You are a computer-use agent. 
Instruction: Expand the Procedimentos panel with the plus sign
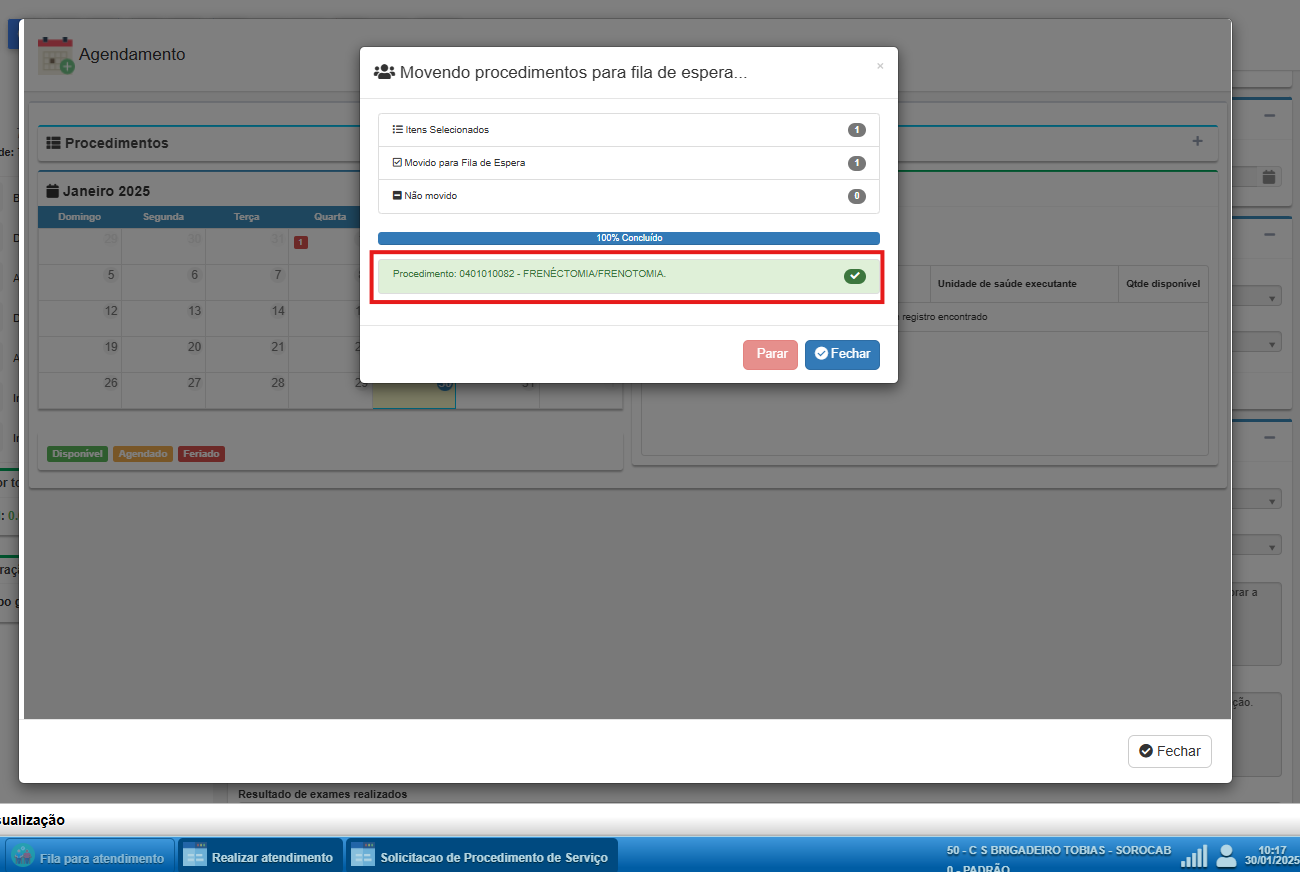pyautogui.click(x=1197, y=142)
